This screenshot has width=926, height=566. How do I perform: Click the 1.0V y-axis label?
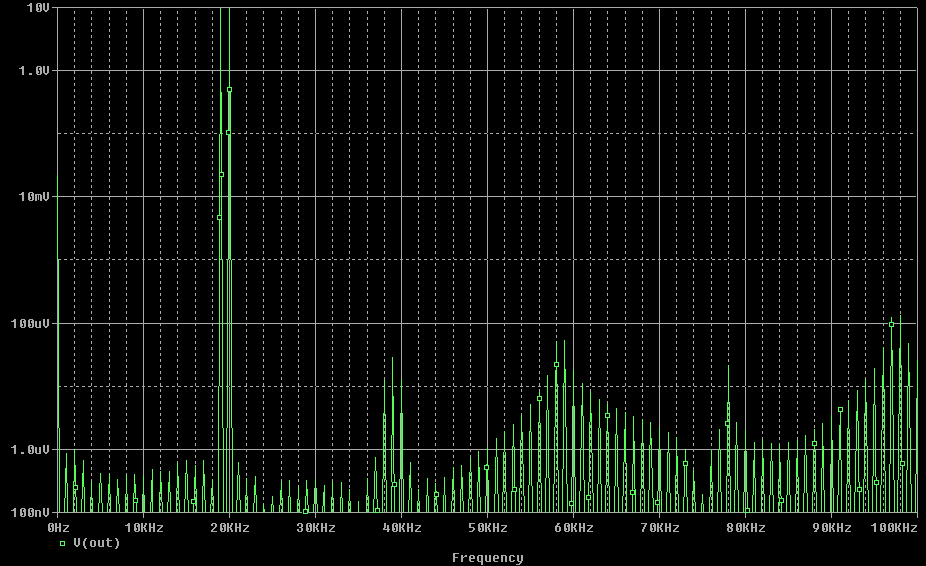point(34,71)
